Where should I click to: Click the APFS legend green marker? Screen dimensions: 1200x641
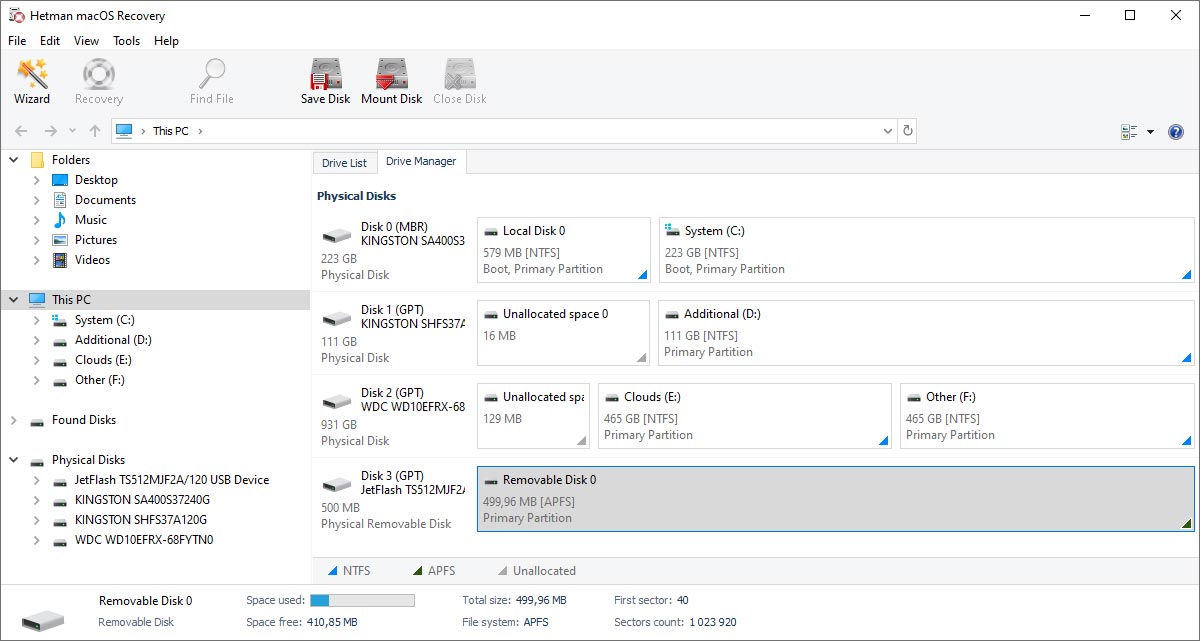[418, 571]
